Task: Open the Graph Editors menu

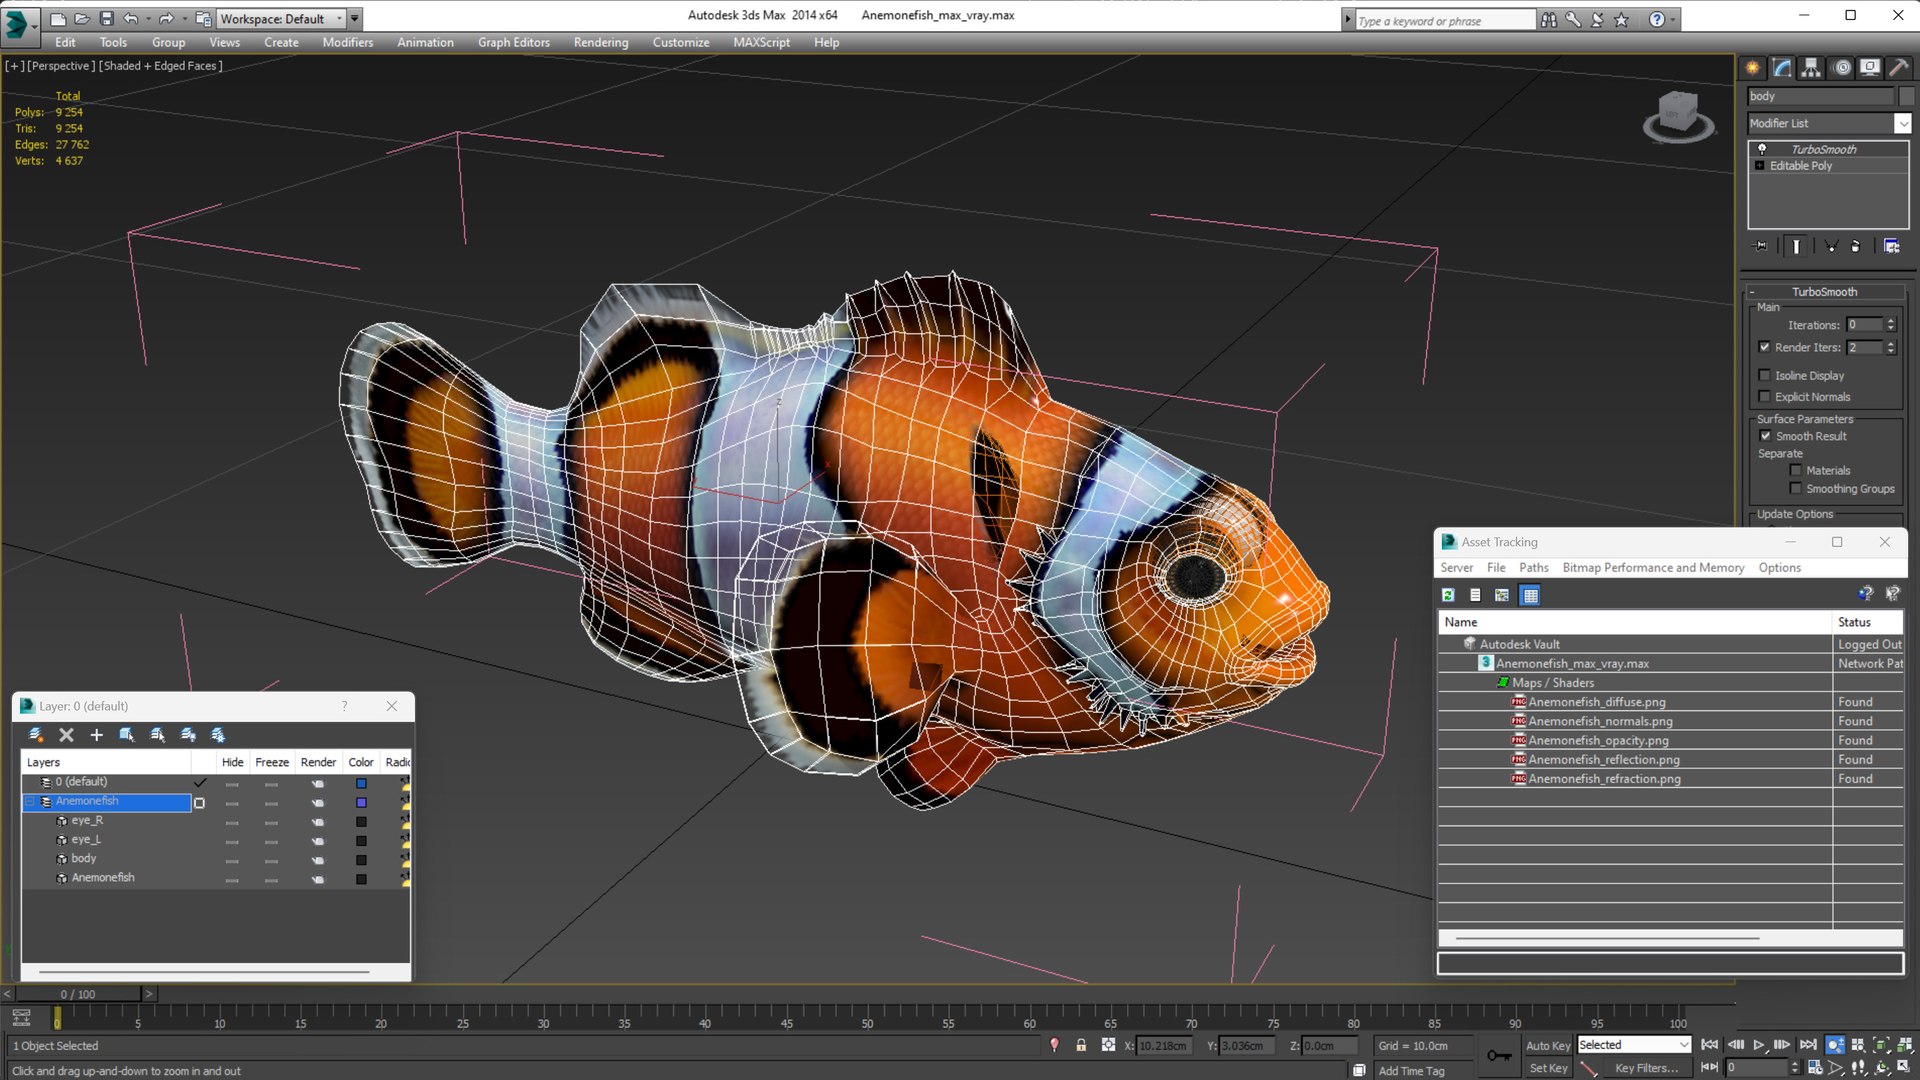Action: tap(514, 42)
